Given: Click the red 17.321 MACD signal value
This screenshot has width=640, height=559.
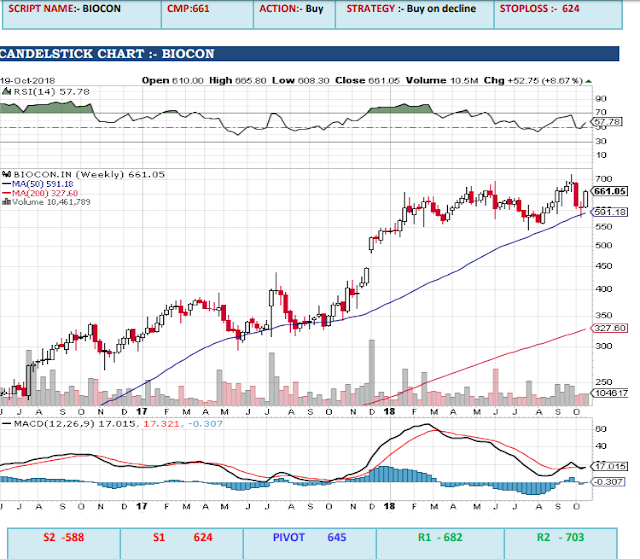Looking at the screenshot, I should (x=161, y=424).
